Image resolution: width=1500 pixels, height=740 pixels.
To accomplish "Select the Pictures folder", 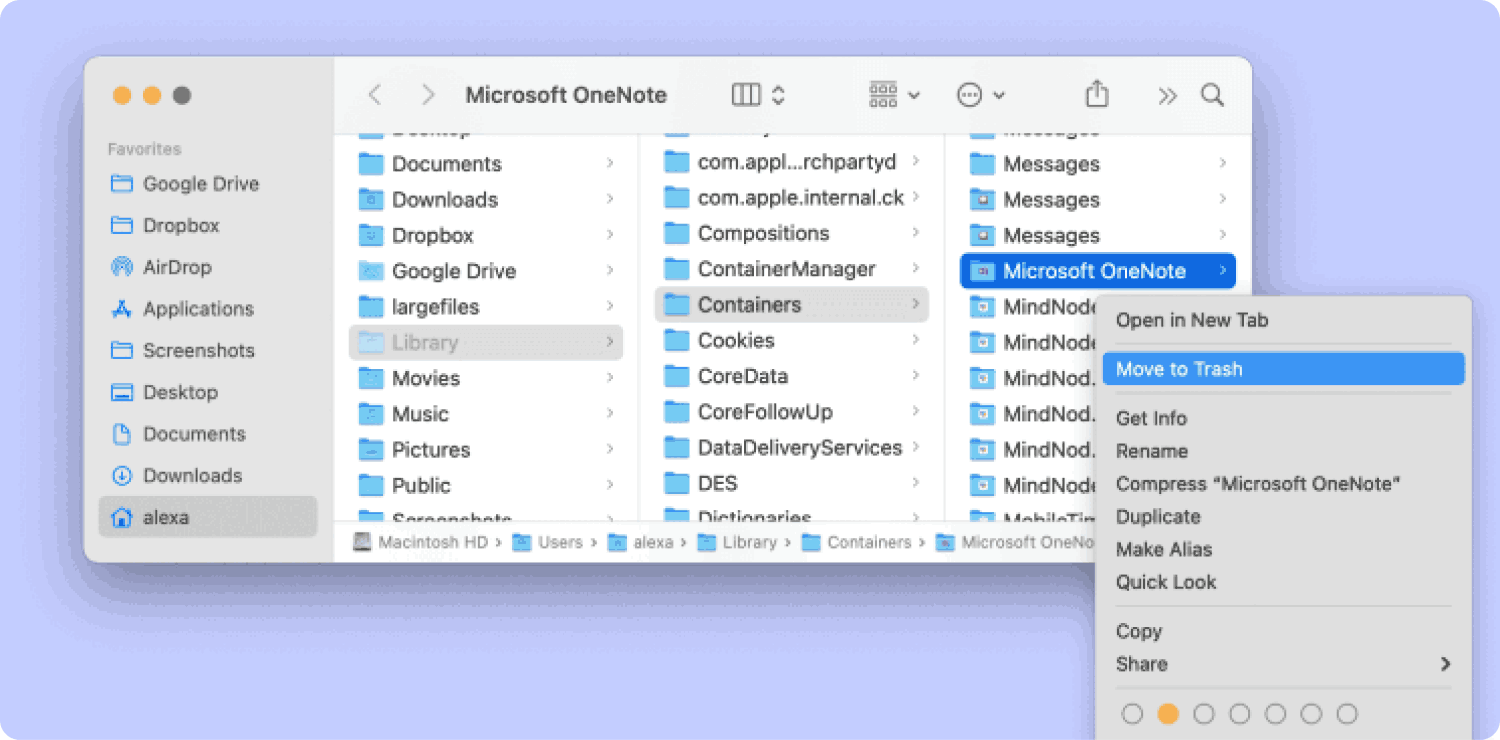I will point(486,450).
